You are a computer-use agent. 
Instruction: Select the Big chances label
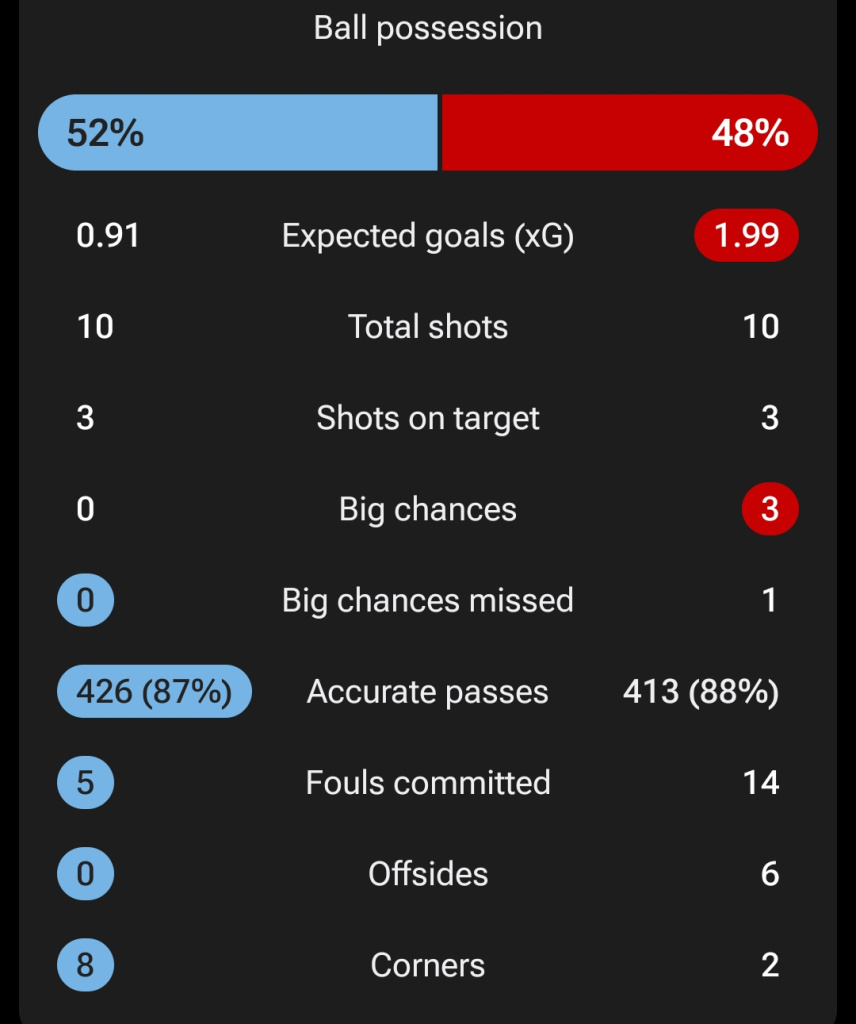click(428, 510)
